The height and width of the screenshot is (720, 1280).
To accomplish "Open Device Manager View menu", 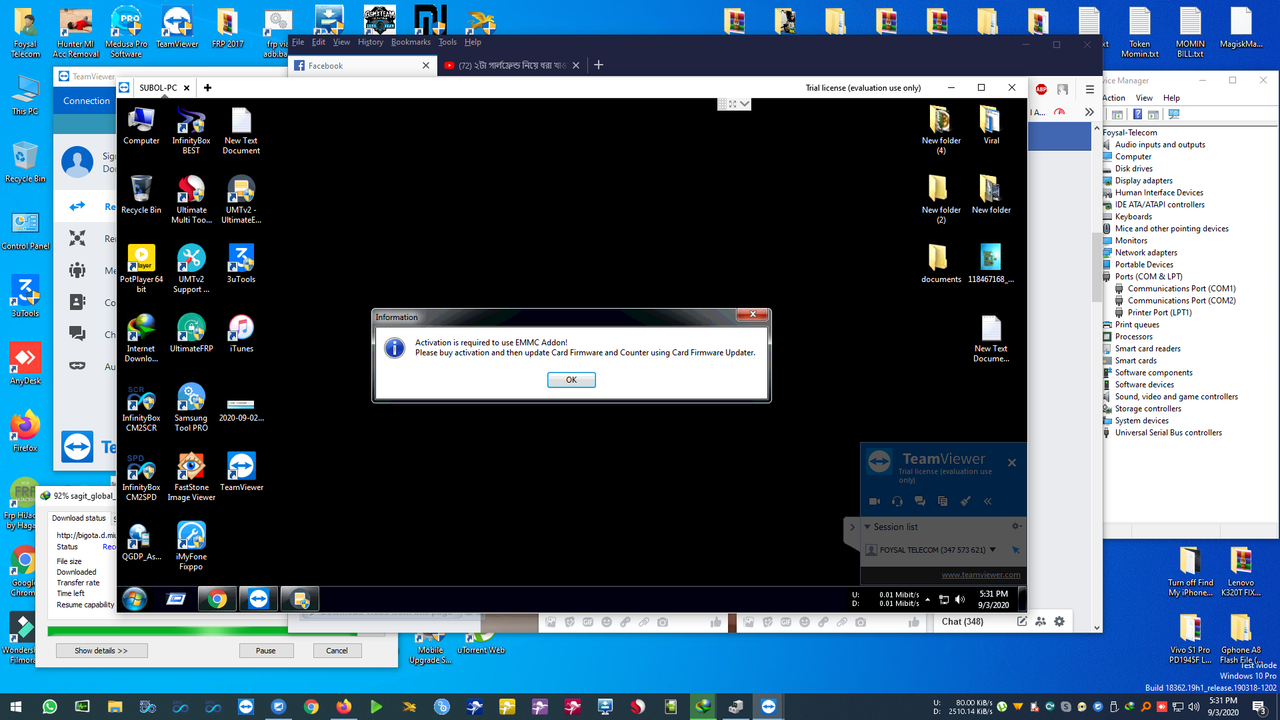I will pos(1144,98).
